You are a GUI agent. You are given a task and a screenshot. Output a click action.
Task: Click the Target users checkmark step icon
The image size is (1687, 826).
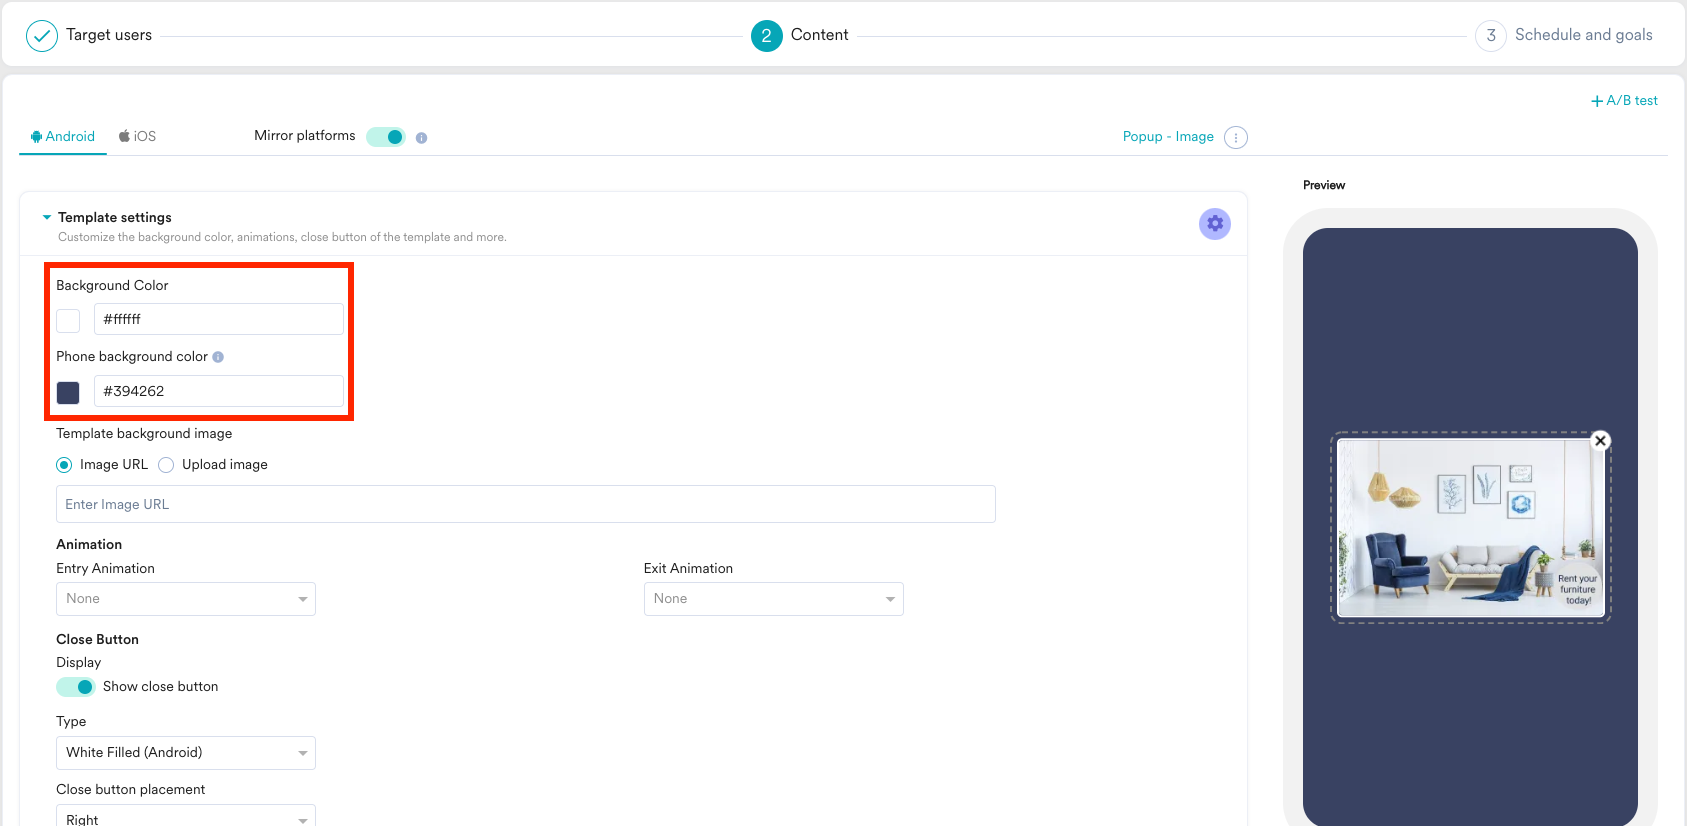42,36
